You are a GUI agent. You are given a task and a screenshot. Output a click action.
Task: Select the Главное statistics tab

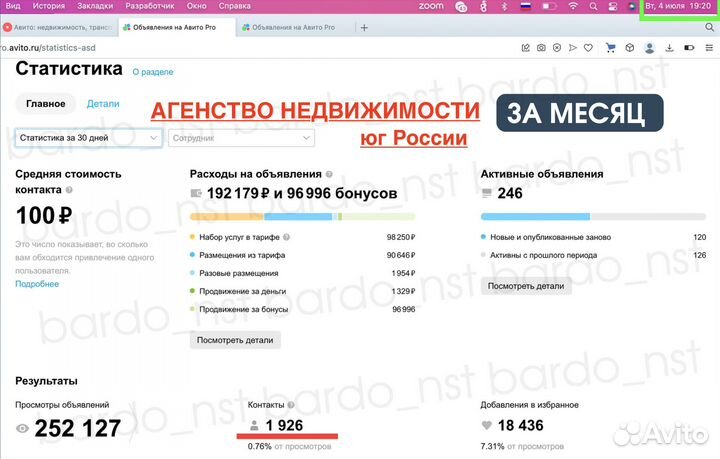45,104
